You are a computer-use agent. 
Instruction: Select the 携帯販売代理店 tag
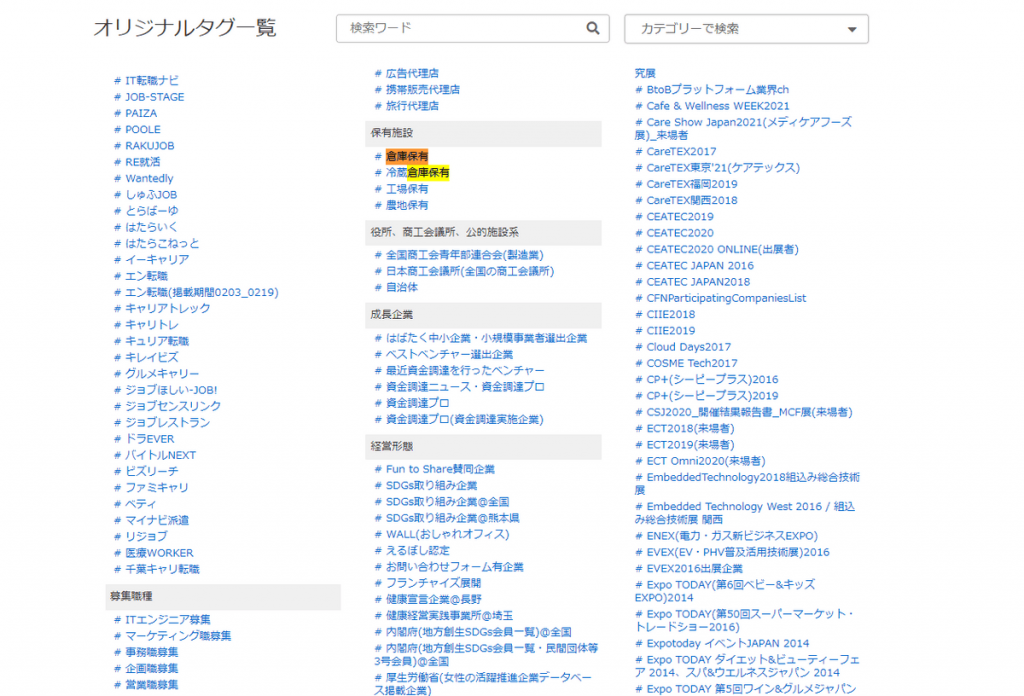click(423, 89)
